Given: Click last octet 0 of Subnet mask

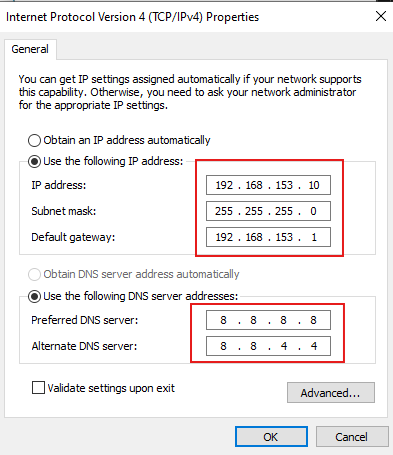Looking at the screenshot, I should coord(313,211).
